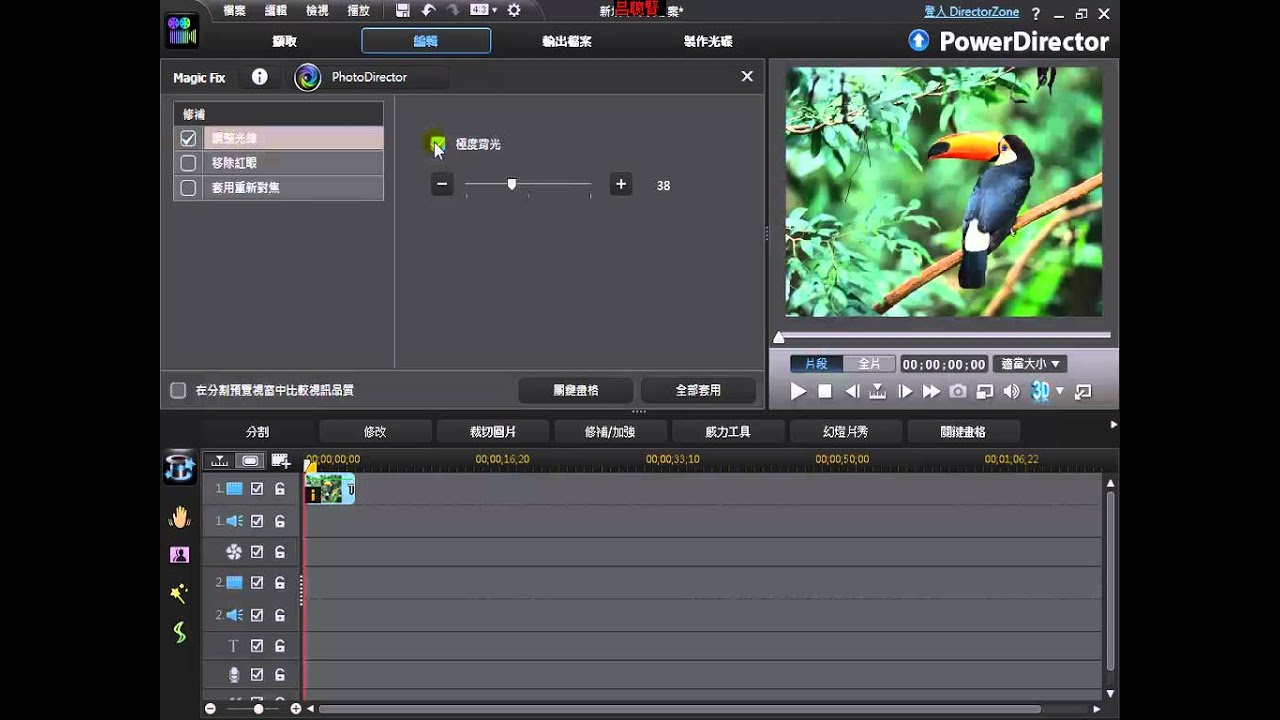Increase the backlight value with plus button
The image size is (1280, 720).
pyautogui.click(x=621, y=184)
